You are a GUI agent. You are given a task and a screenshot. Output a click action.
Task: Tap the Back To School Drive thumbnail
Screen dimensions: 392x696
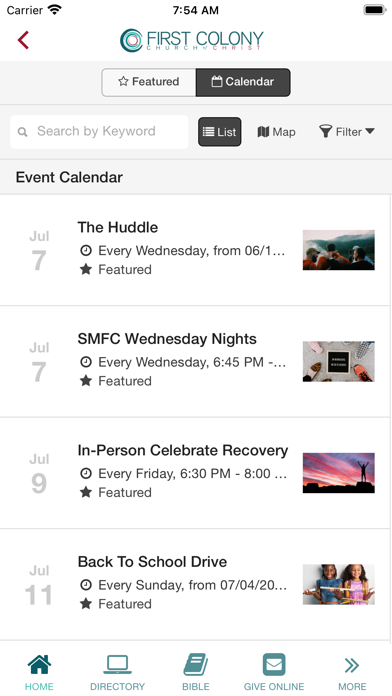click(339, 584)
